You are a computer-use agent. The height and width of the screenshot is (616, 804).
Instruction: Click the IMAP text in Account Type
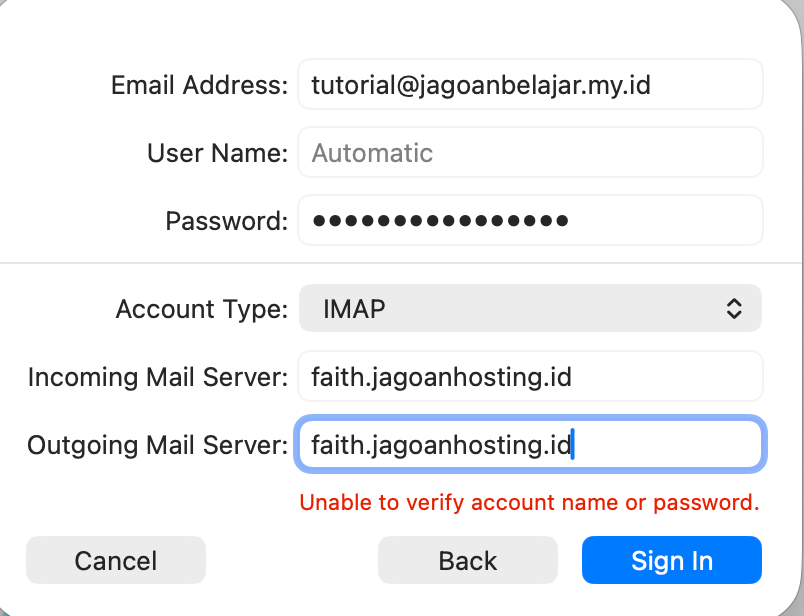354,309
